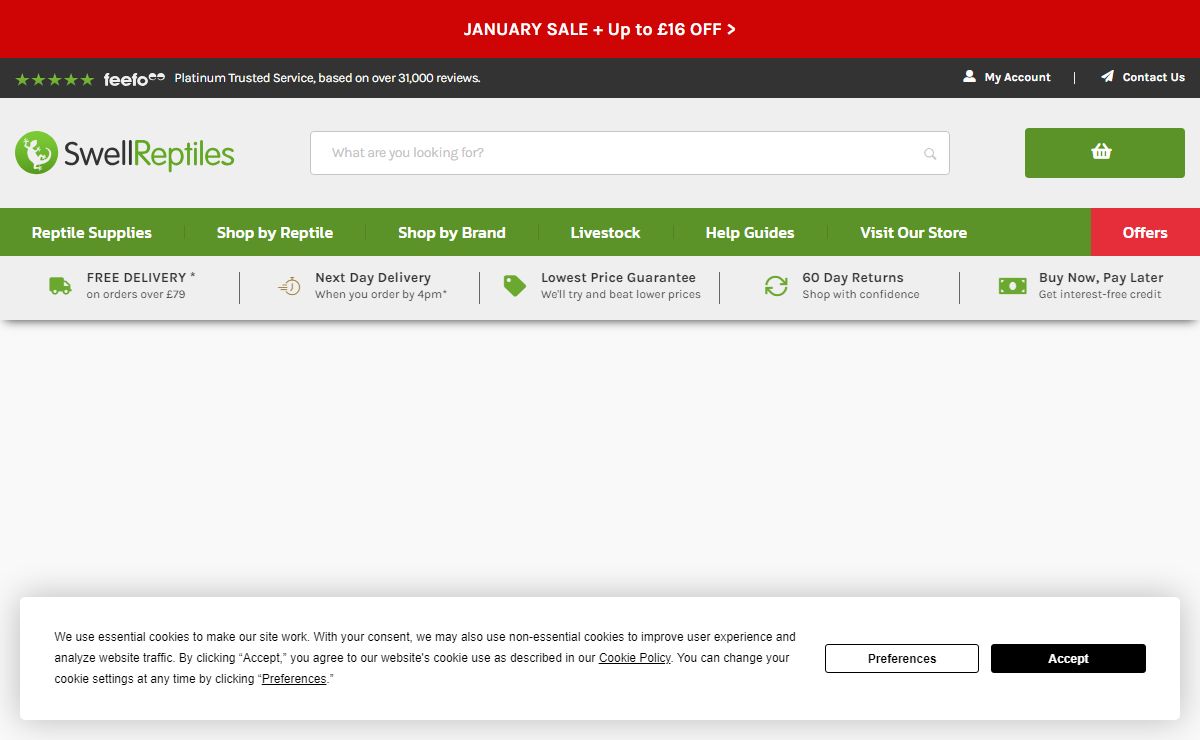Click the feefo logo

[x=134, y=78]
